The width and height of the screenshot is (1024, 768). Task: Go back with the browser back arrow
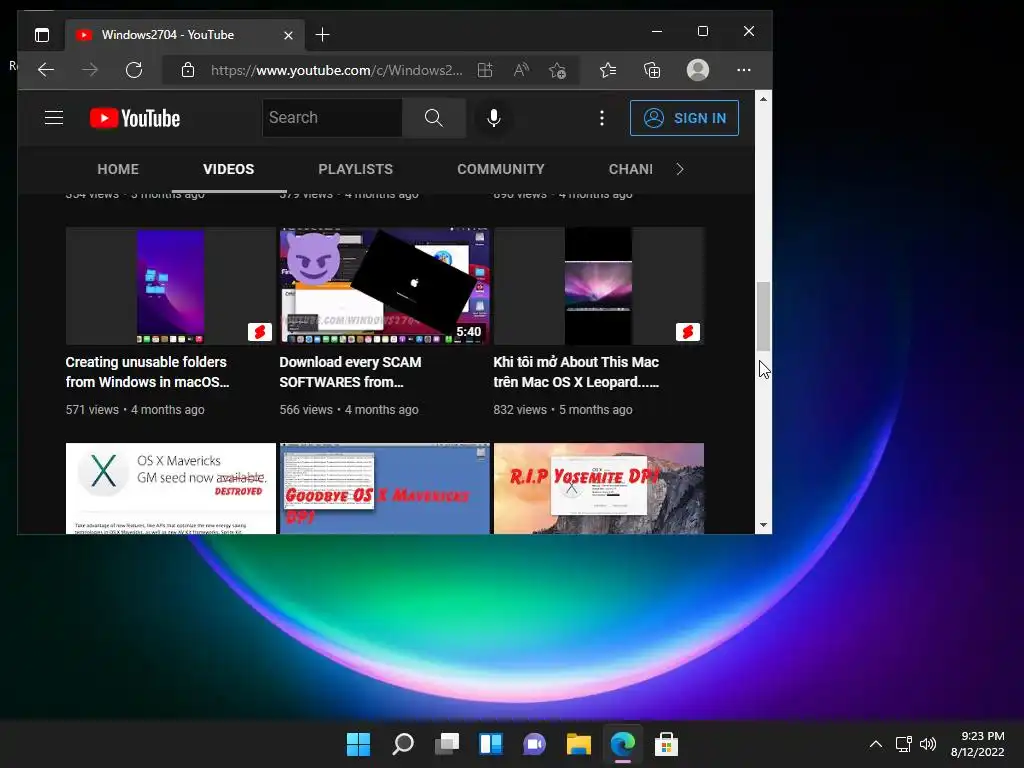tap(46, 70)
